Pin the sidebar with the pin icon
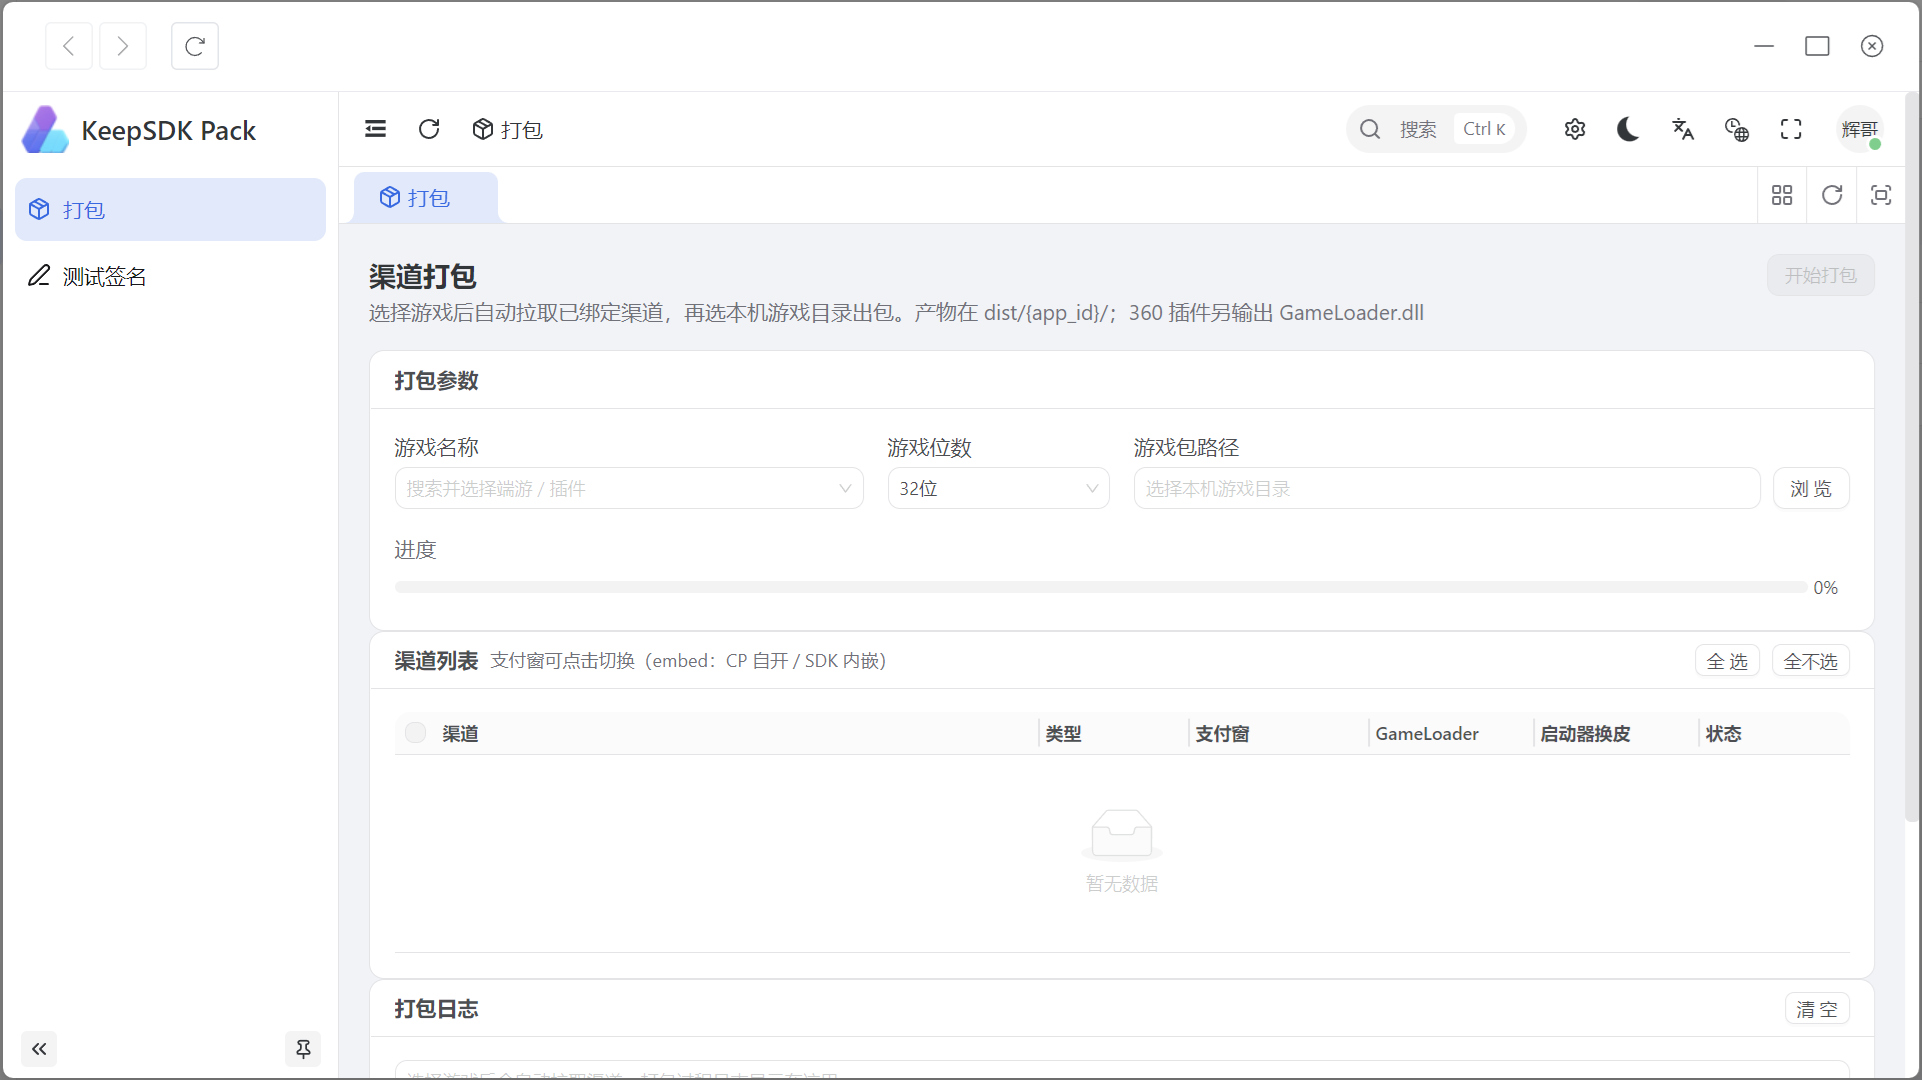Screen dimensions: 1922x1080 [x=303, y=1049]
